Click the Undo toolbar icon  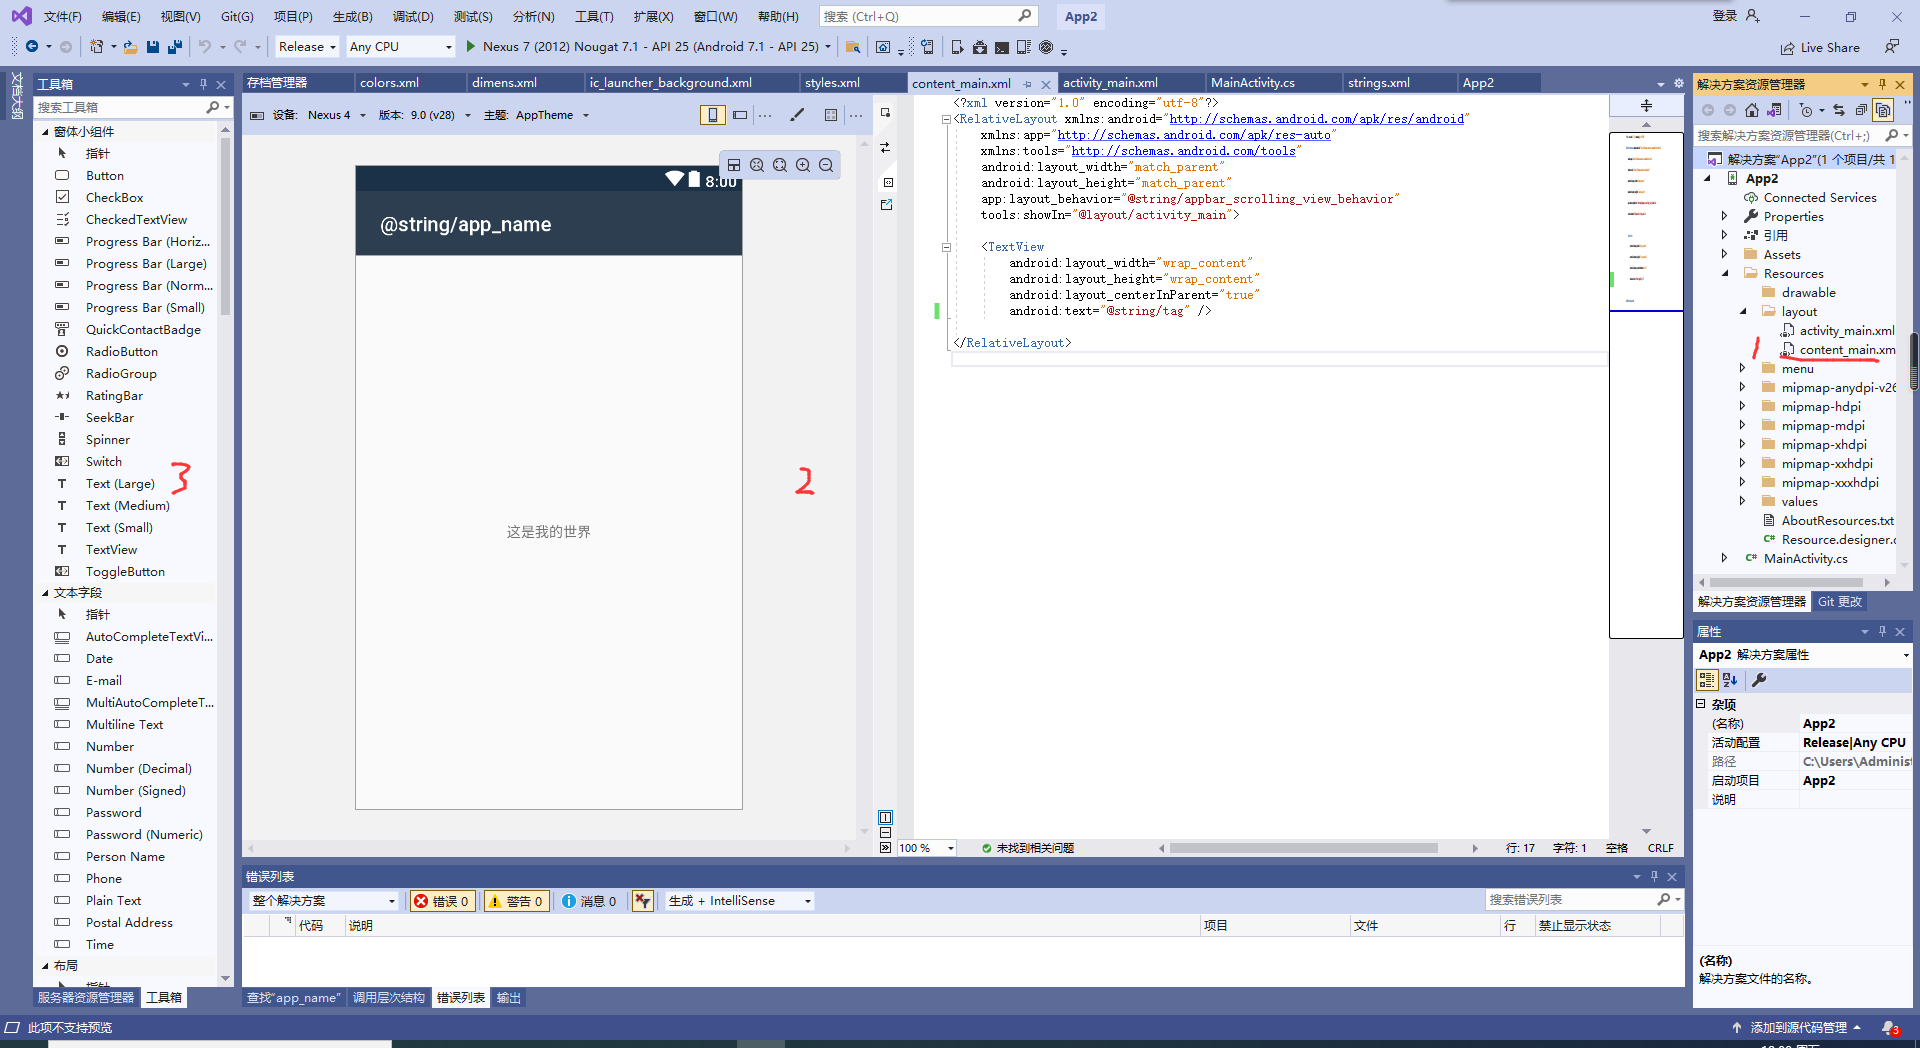pos(205,47)
